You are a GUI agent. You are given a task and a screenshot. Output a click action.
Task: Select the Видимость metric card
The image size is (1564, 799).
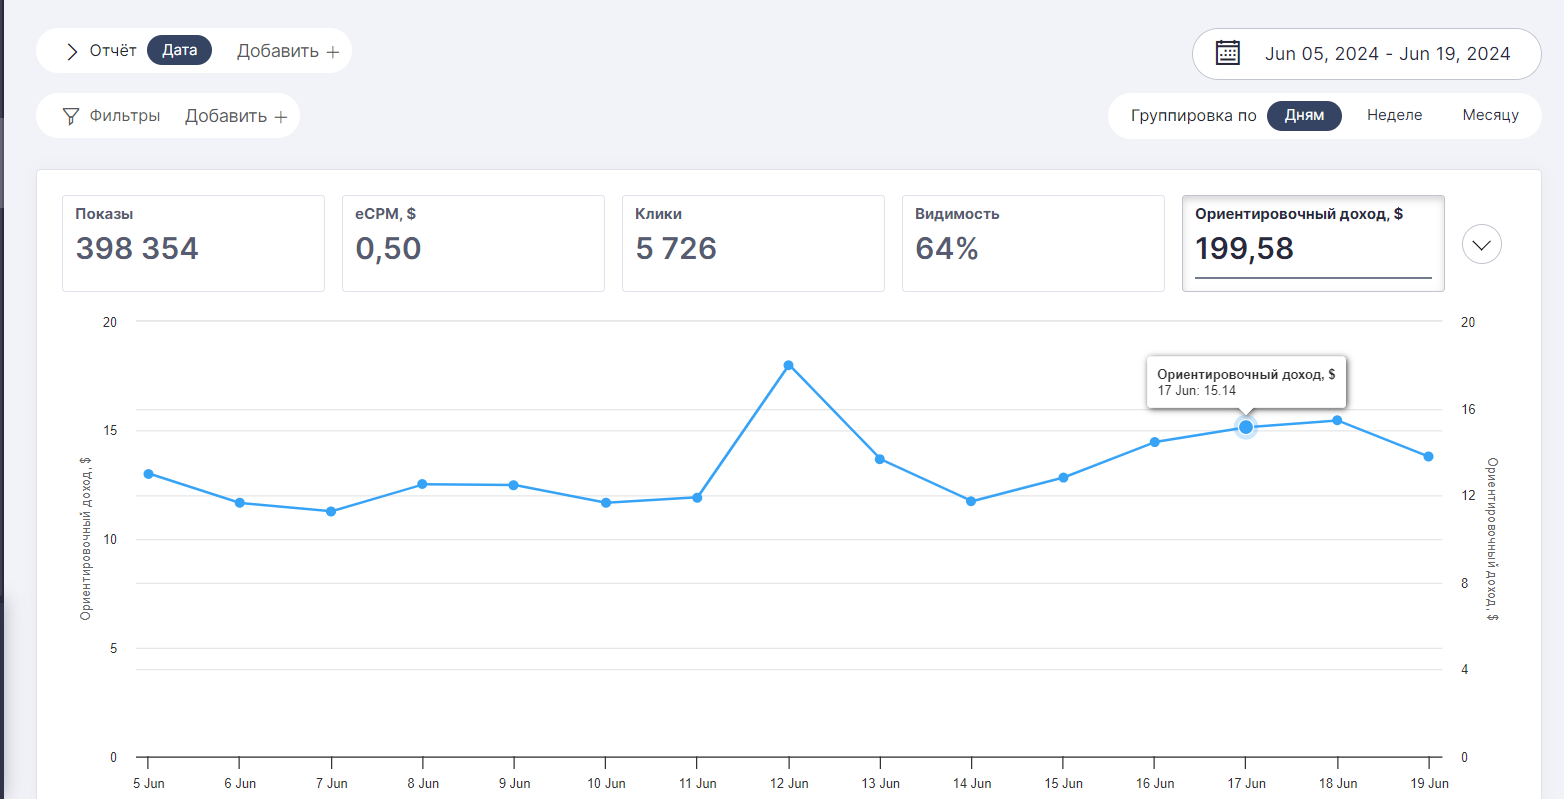pyautogui.click(x=1033, y=243)
